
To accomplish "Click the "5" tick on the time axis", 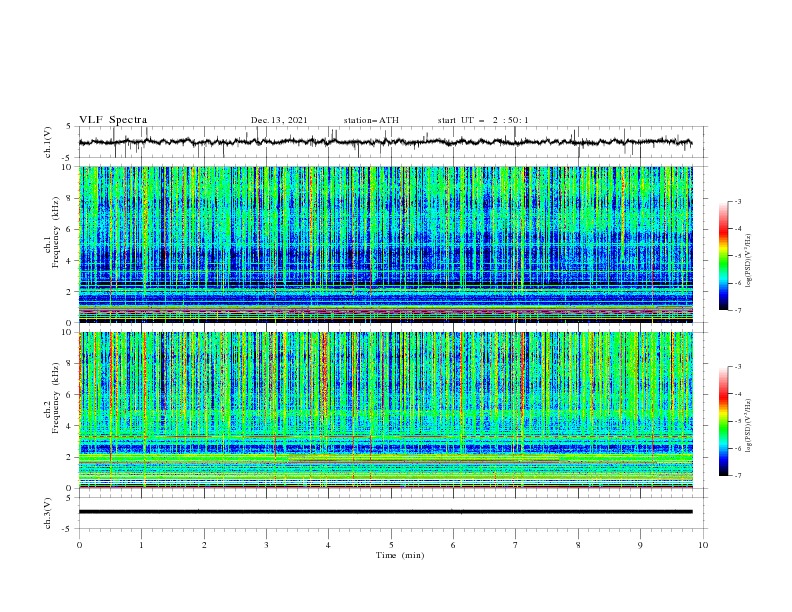I will pyautogui.click(x=391, y=545).
